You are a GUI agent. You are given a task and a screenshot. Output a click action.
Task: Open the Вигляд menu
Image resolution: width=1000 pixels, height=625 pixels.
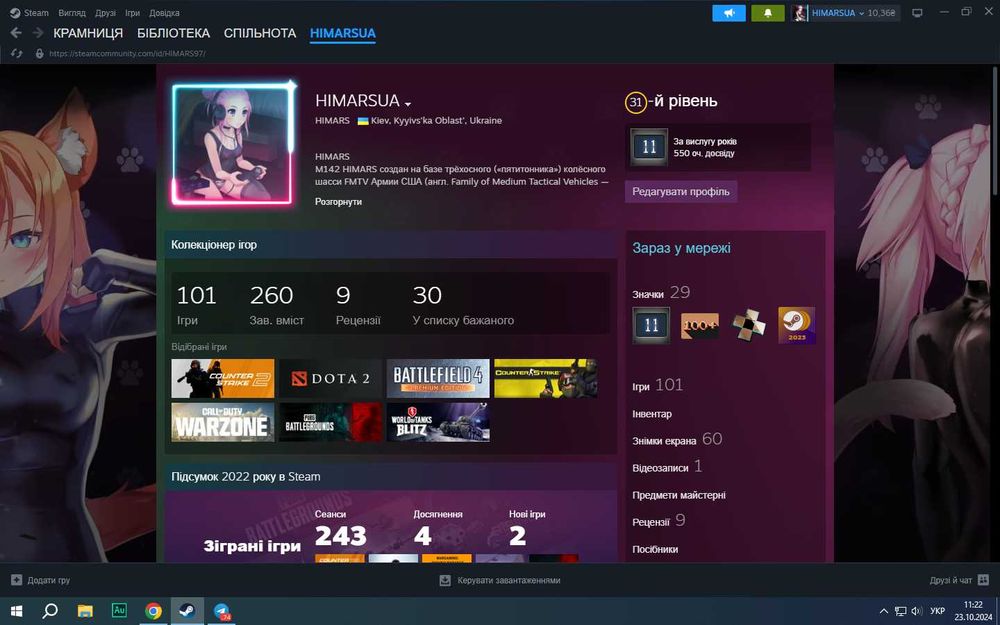(71, 13)
